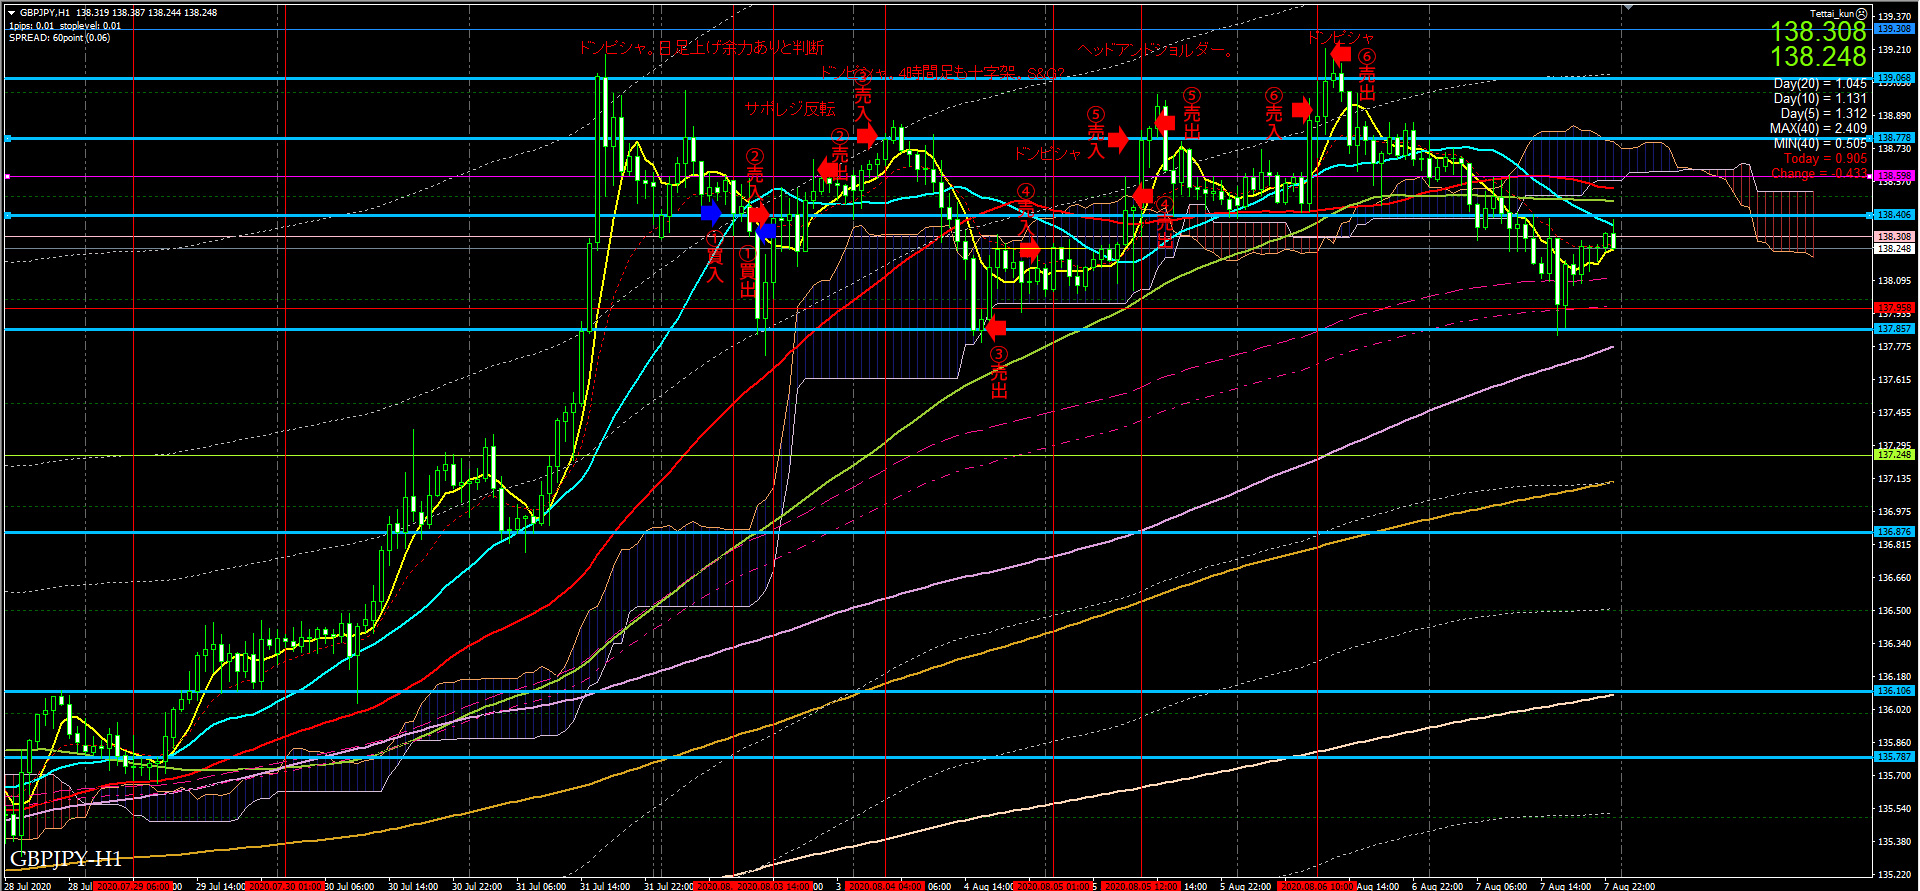Click the white 138.248 bid price tag
Viewport: 1920px width, 891px height.
click(x=1894, y=249)
